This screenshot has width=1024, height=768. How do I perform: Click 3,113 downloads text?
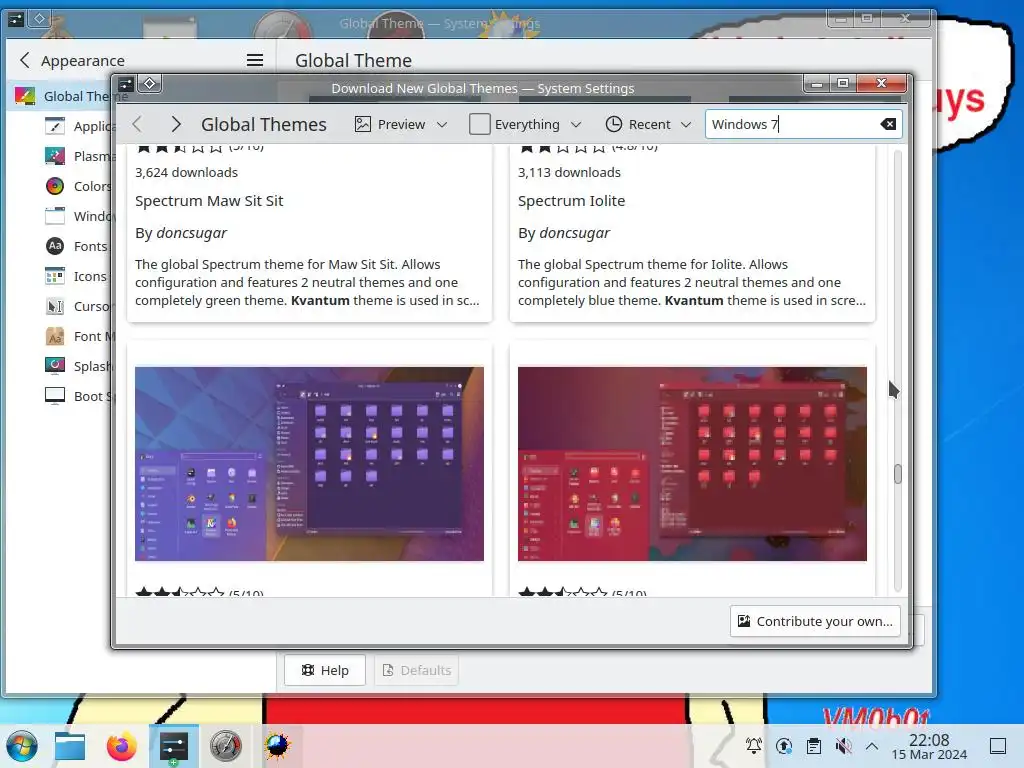[569, 172]
